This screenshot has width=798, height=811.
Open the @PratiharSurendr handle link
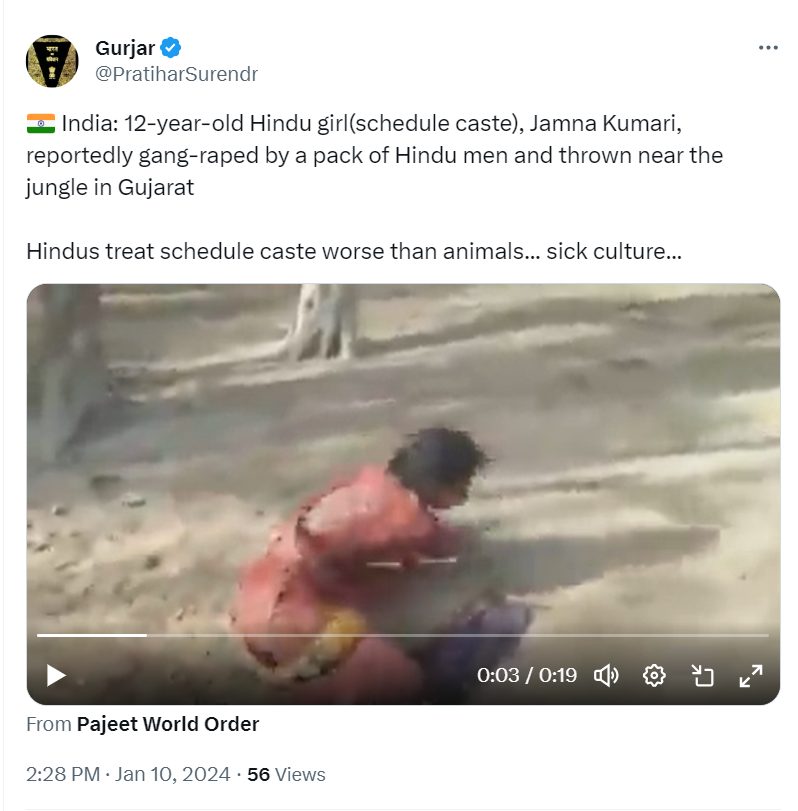[176, 74]
